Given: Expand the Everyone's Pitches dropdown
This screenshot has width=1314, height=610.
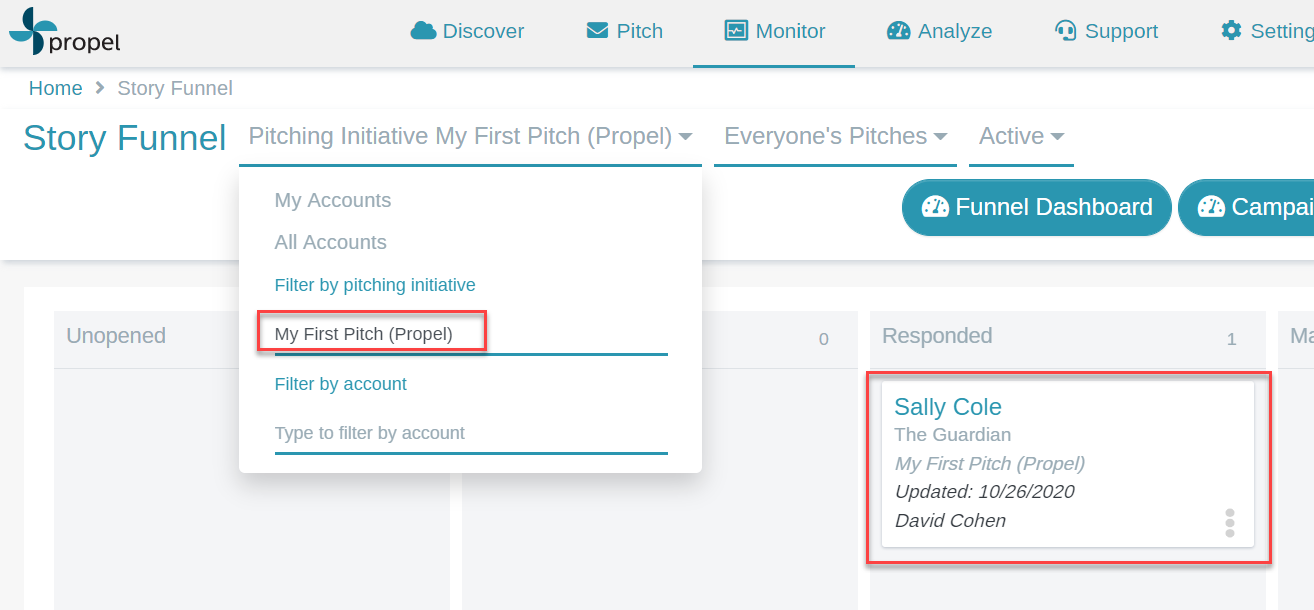Looking at the screenshot, I should [x=835, y=137].
